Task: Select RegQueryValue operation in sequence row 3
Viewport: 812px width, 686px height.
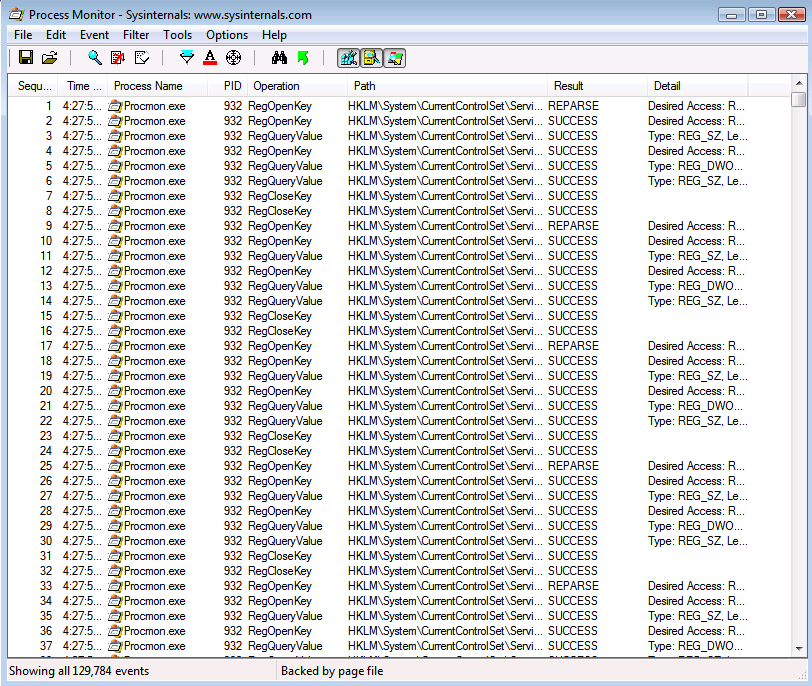Action: tap(285, 136)
